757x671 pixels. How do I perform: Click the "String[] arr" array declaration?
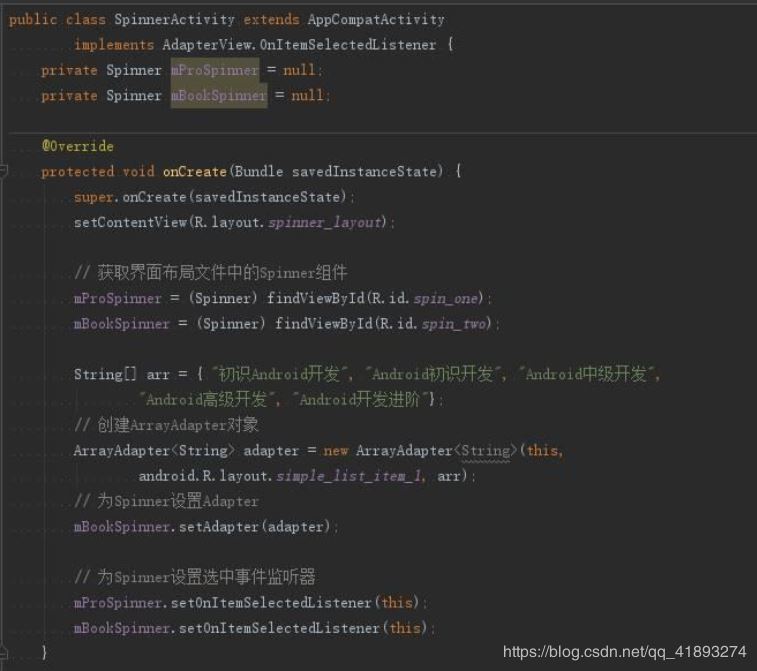[x=122, y=374]
